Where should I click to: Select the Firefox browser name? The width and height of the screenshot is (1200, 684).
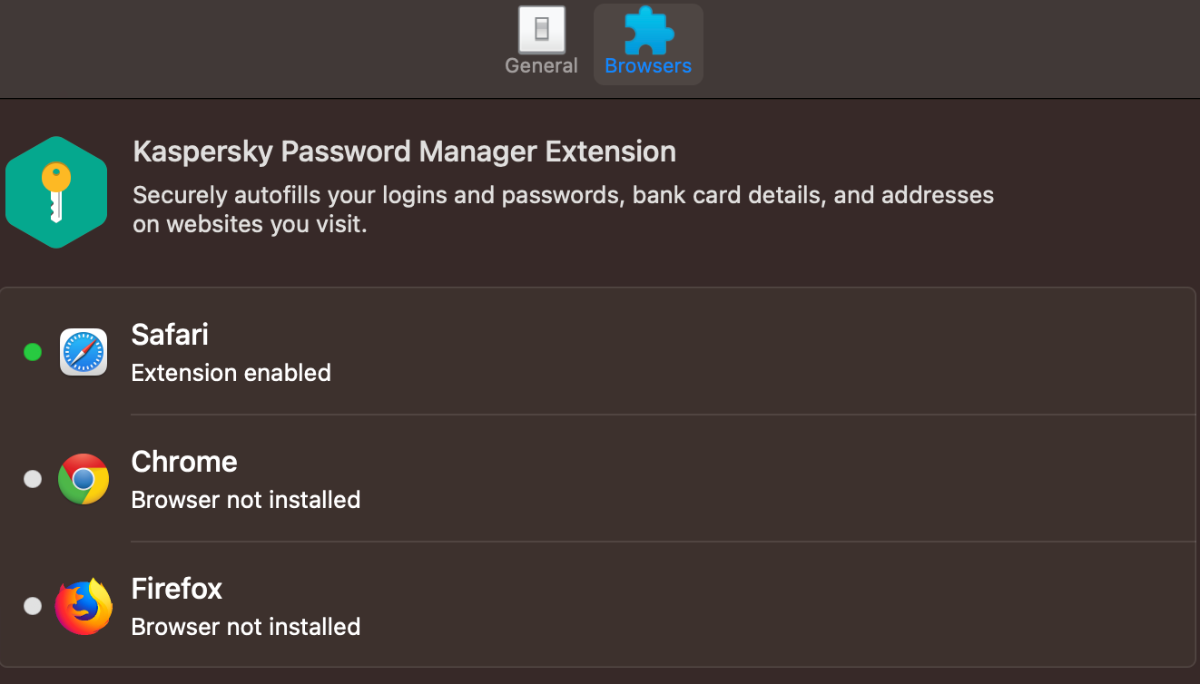click(177, 588)
